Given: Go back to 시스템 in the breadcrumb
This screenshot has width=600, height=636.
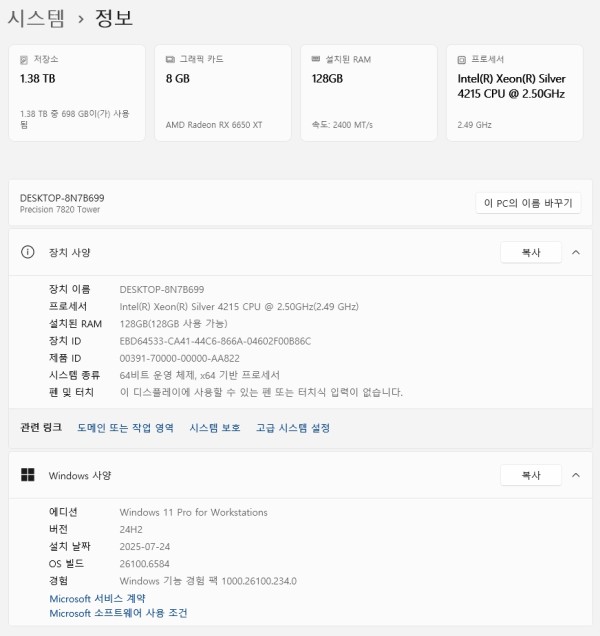Looking at the screenshot, I should coord(36,18).
